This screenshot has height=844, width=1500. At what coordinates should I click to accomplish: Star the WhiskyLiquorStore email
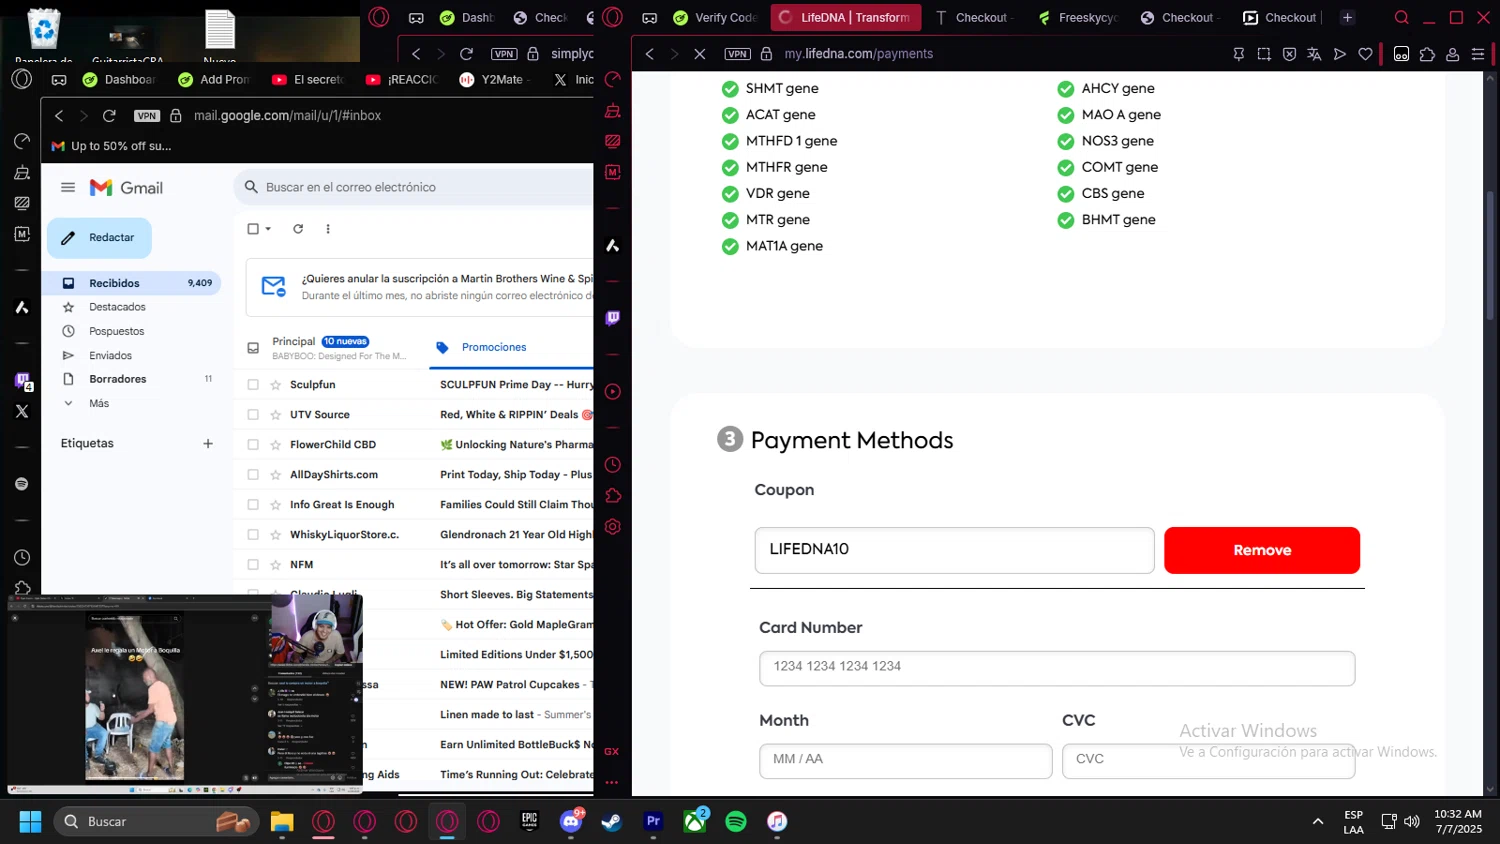coord(275,535)
